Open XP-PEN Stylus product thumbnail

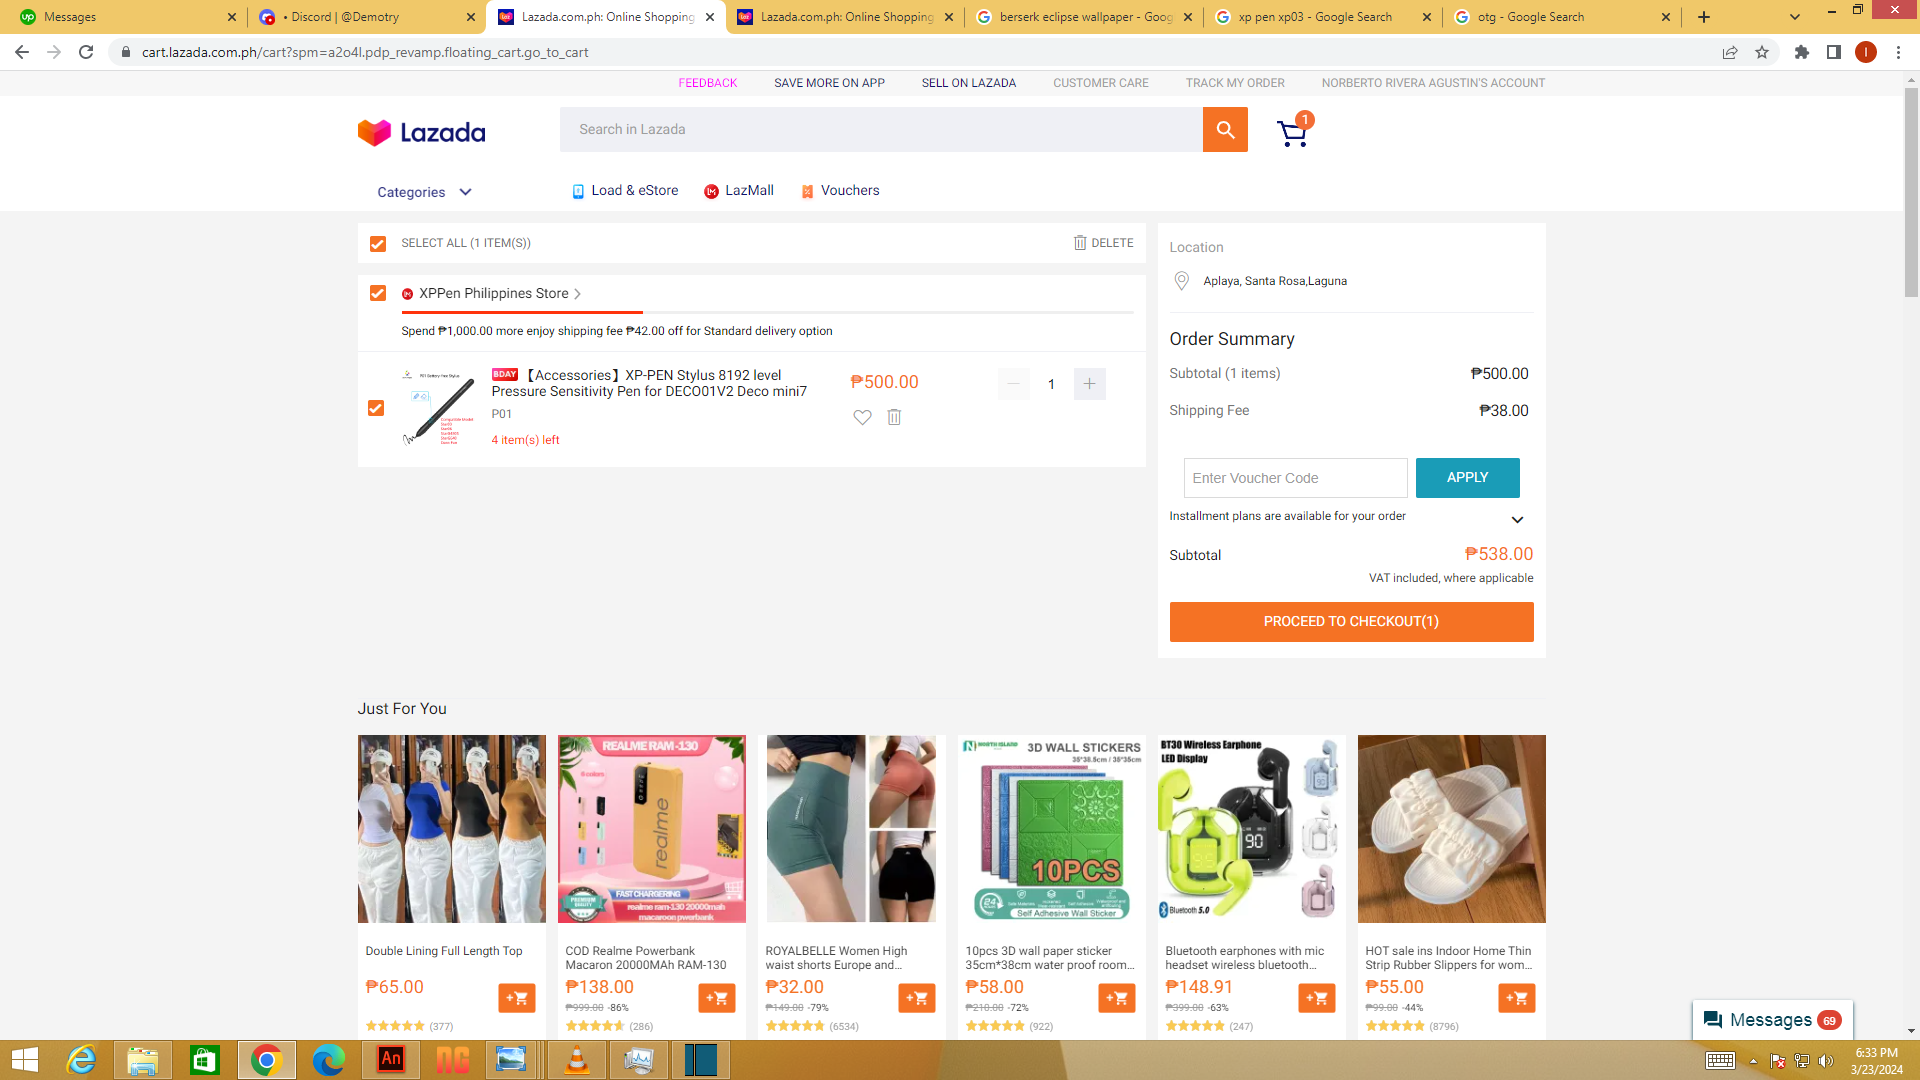438,408
